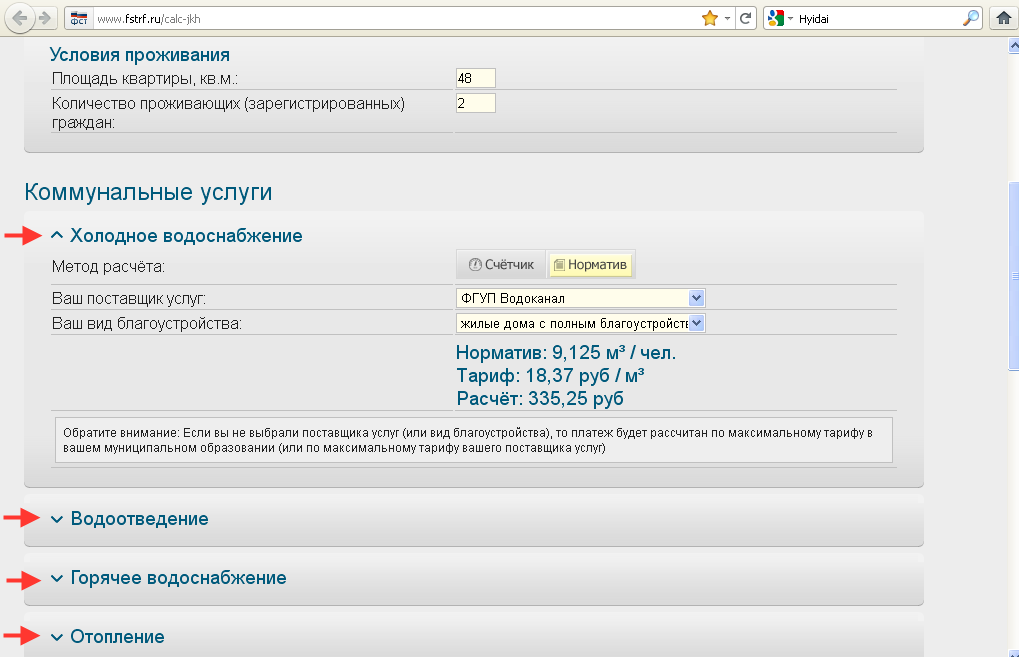
Task: Reload the current page
Action: [x=745, y=18]
